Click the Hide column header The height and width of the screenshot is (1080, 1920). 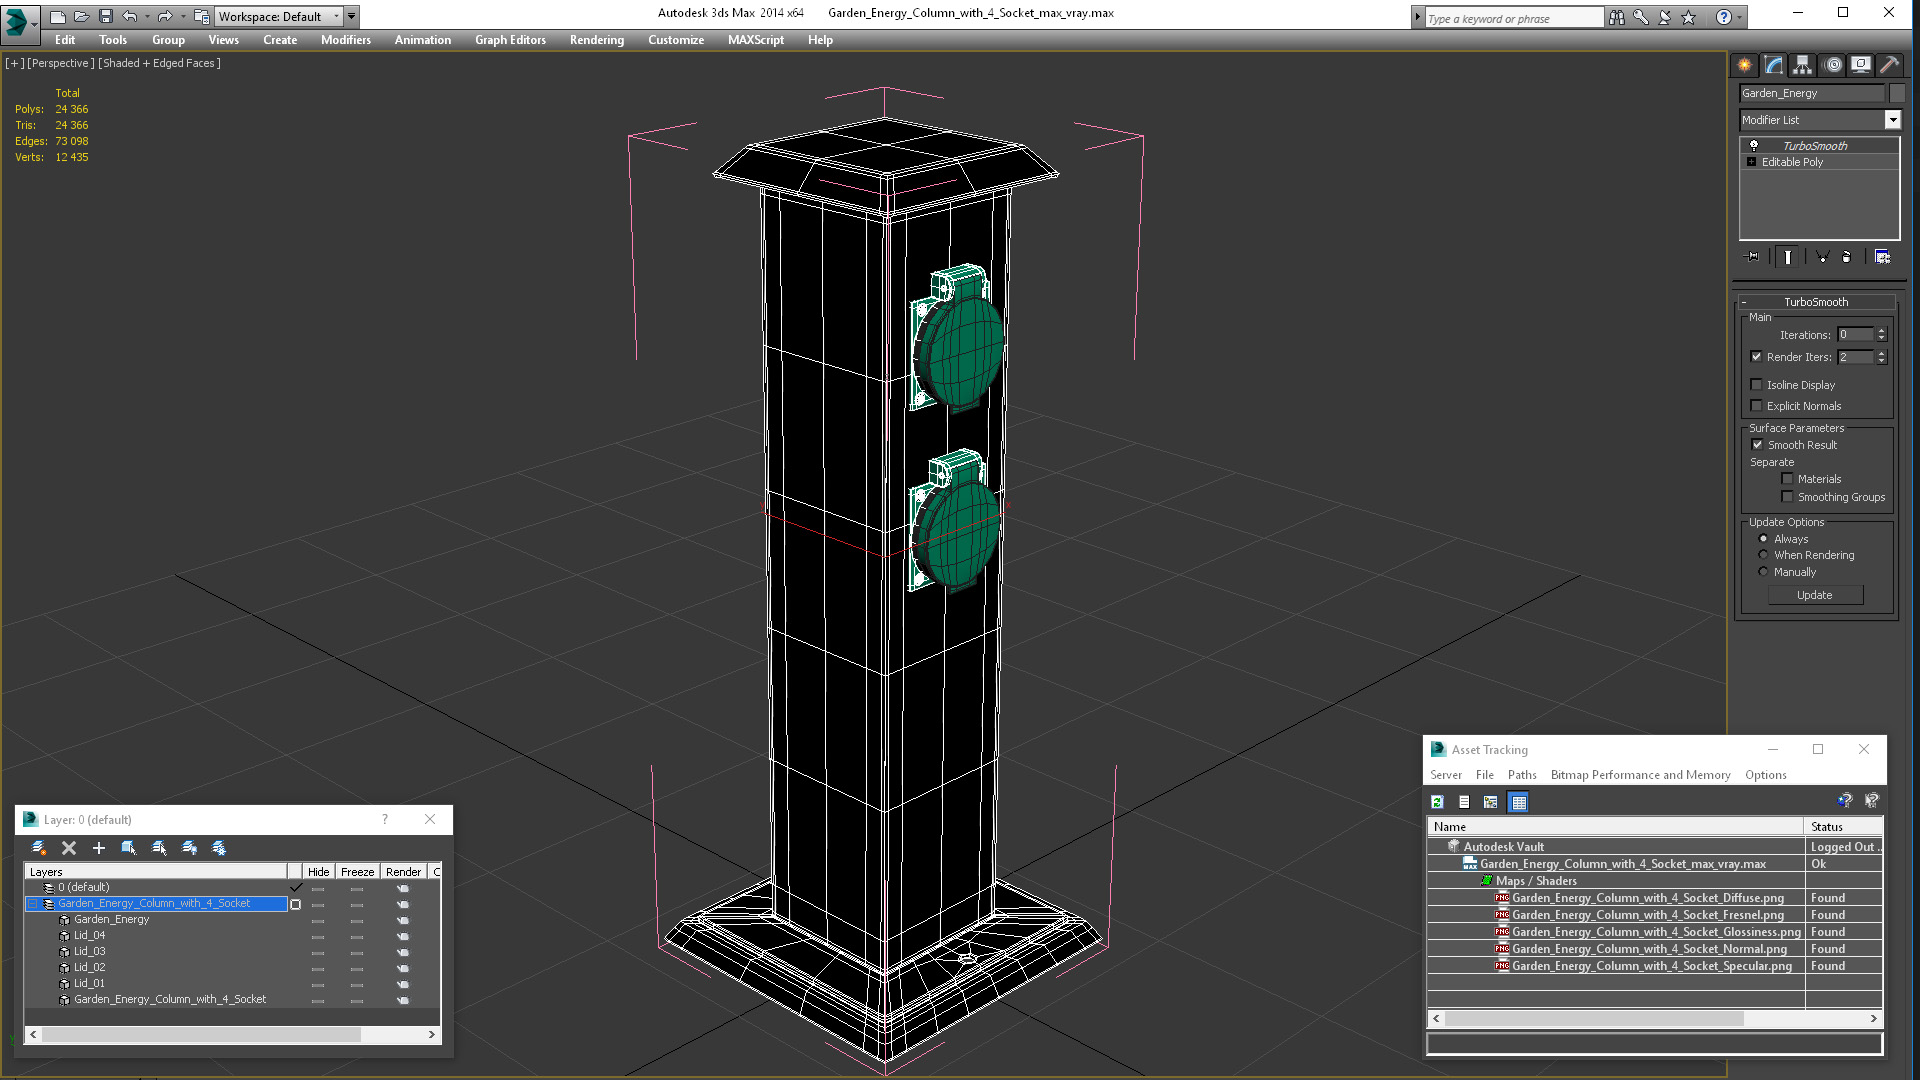[319, 872]
